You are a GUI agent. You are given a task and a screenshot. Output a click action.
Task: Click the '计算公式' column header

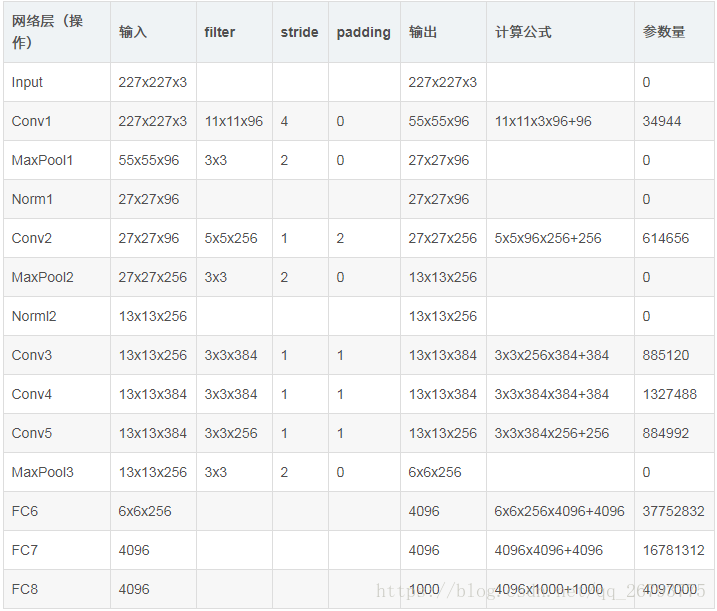tap(523, 32)
